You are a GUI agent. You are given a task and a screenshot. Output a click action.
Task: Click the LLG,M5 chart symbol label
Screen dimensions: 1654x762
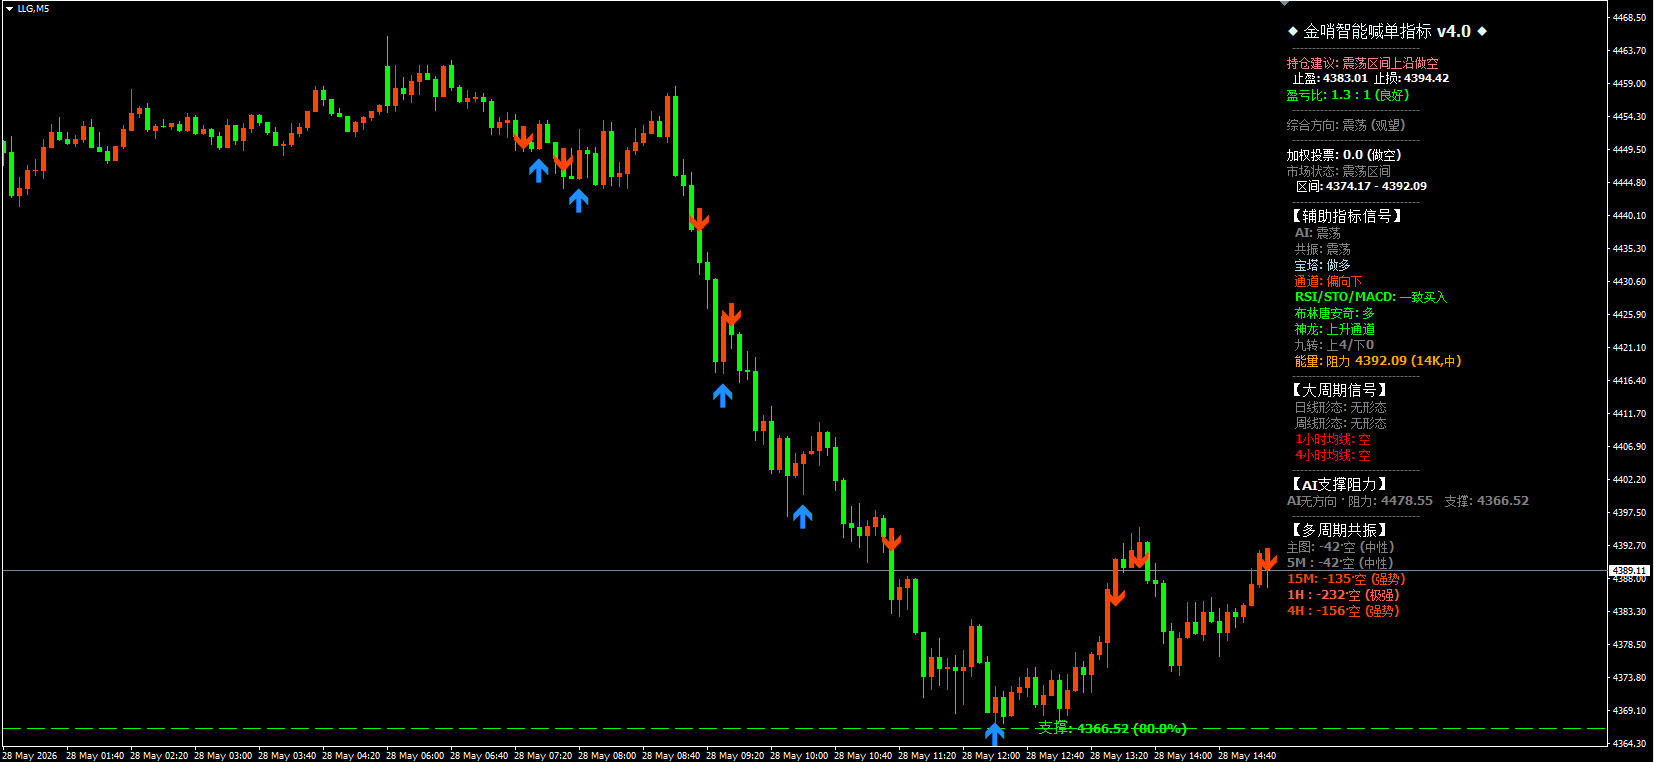coord(33,9)
